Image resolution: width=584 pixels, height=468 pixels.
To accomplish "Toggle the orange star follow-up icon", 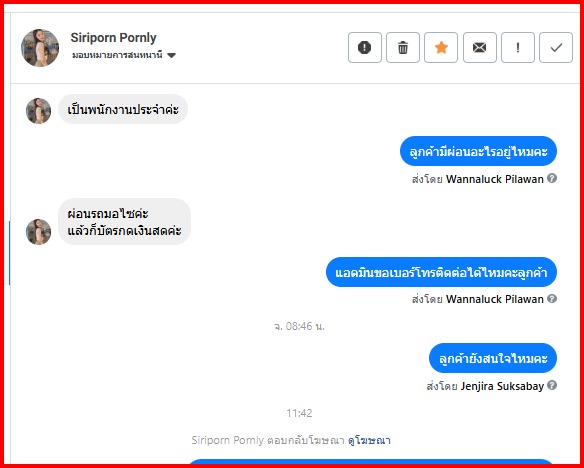I will click(x=441, y=47).
